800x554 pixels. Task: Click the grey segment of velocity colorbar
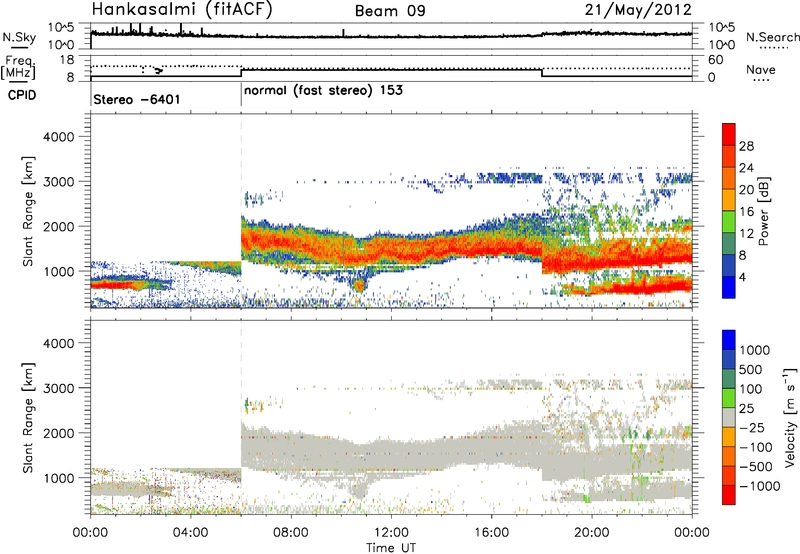click(x=729, y=418)
